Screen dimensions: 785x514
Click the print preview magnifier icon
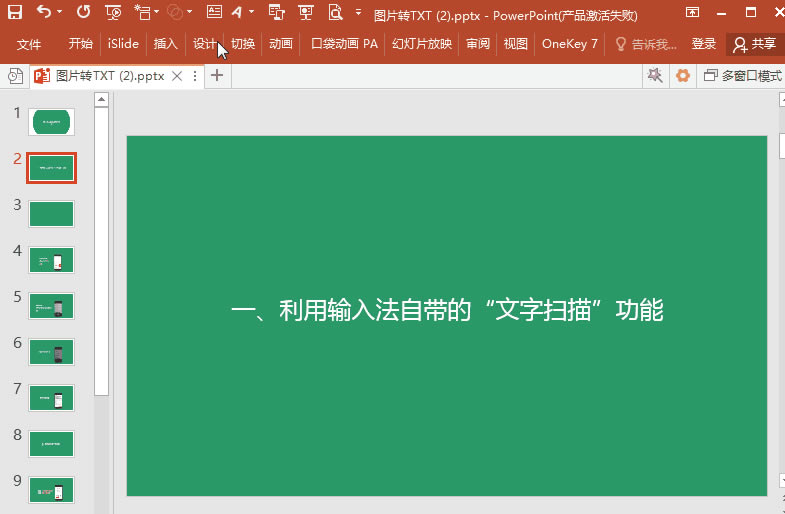tap(334, 13)
